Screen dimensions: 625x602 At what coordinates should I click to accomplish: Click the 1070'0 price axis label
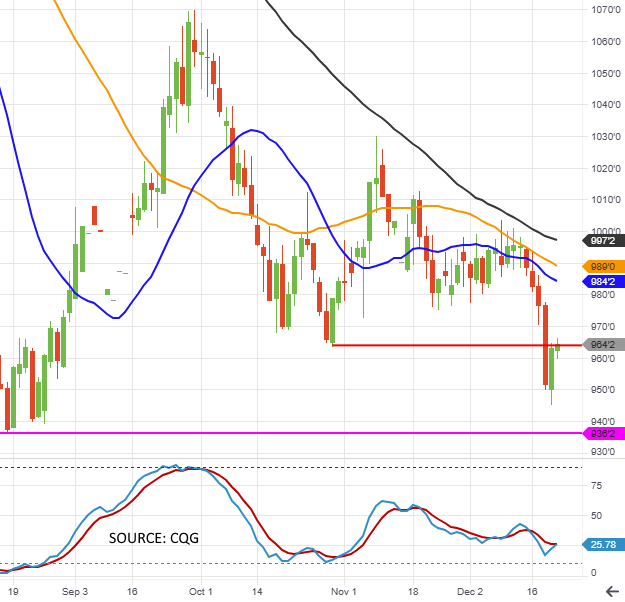tap(606, 10)
